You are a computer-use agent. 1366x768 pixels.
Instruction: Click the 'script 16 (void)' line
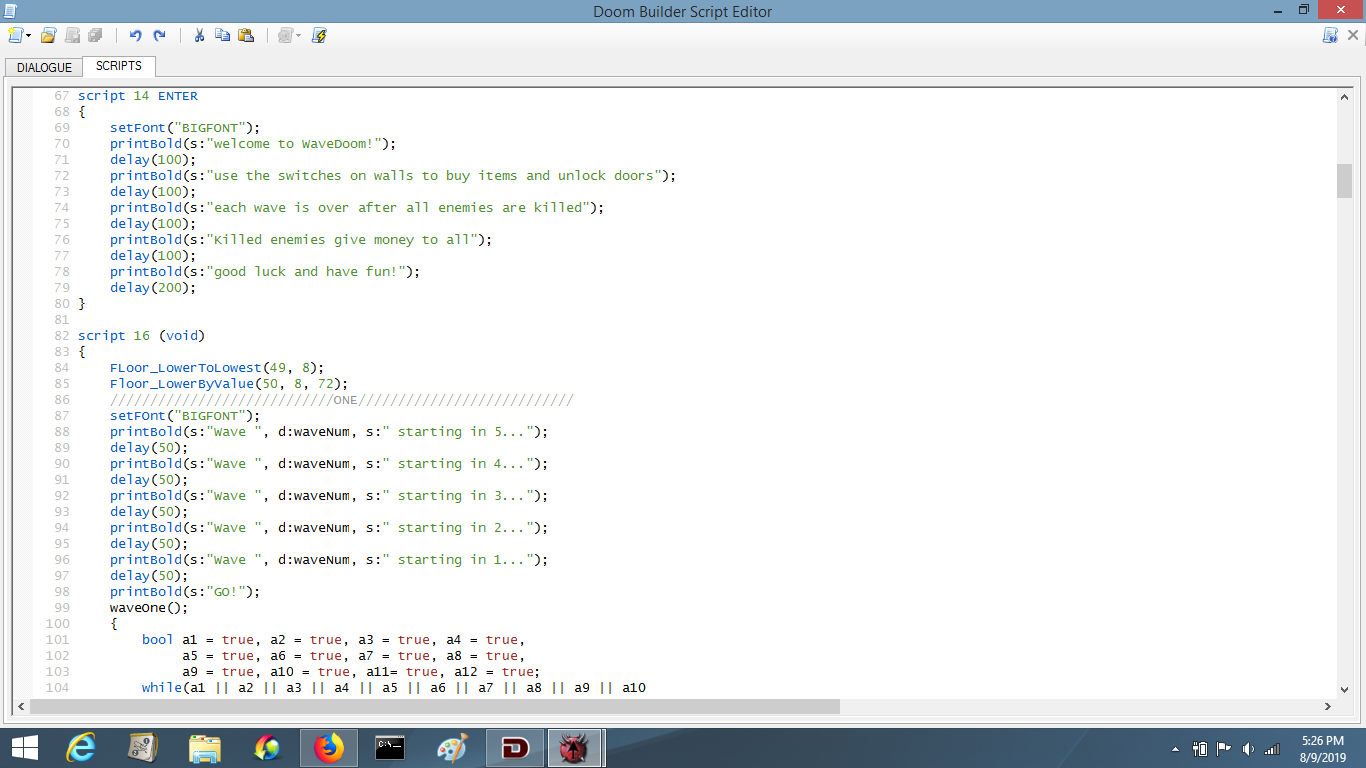pyautogui.click(x=142, y=336)
